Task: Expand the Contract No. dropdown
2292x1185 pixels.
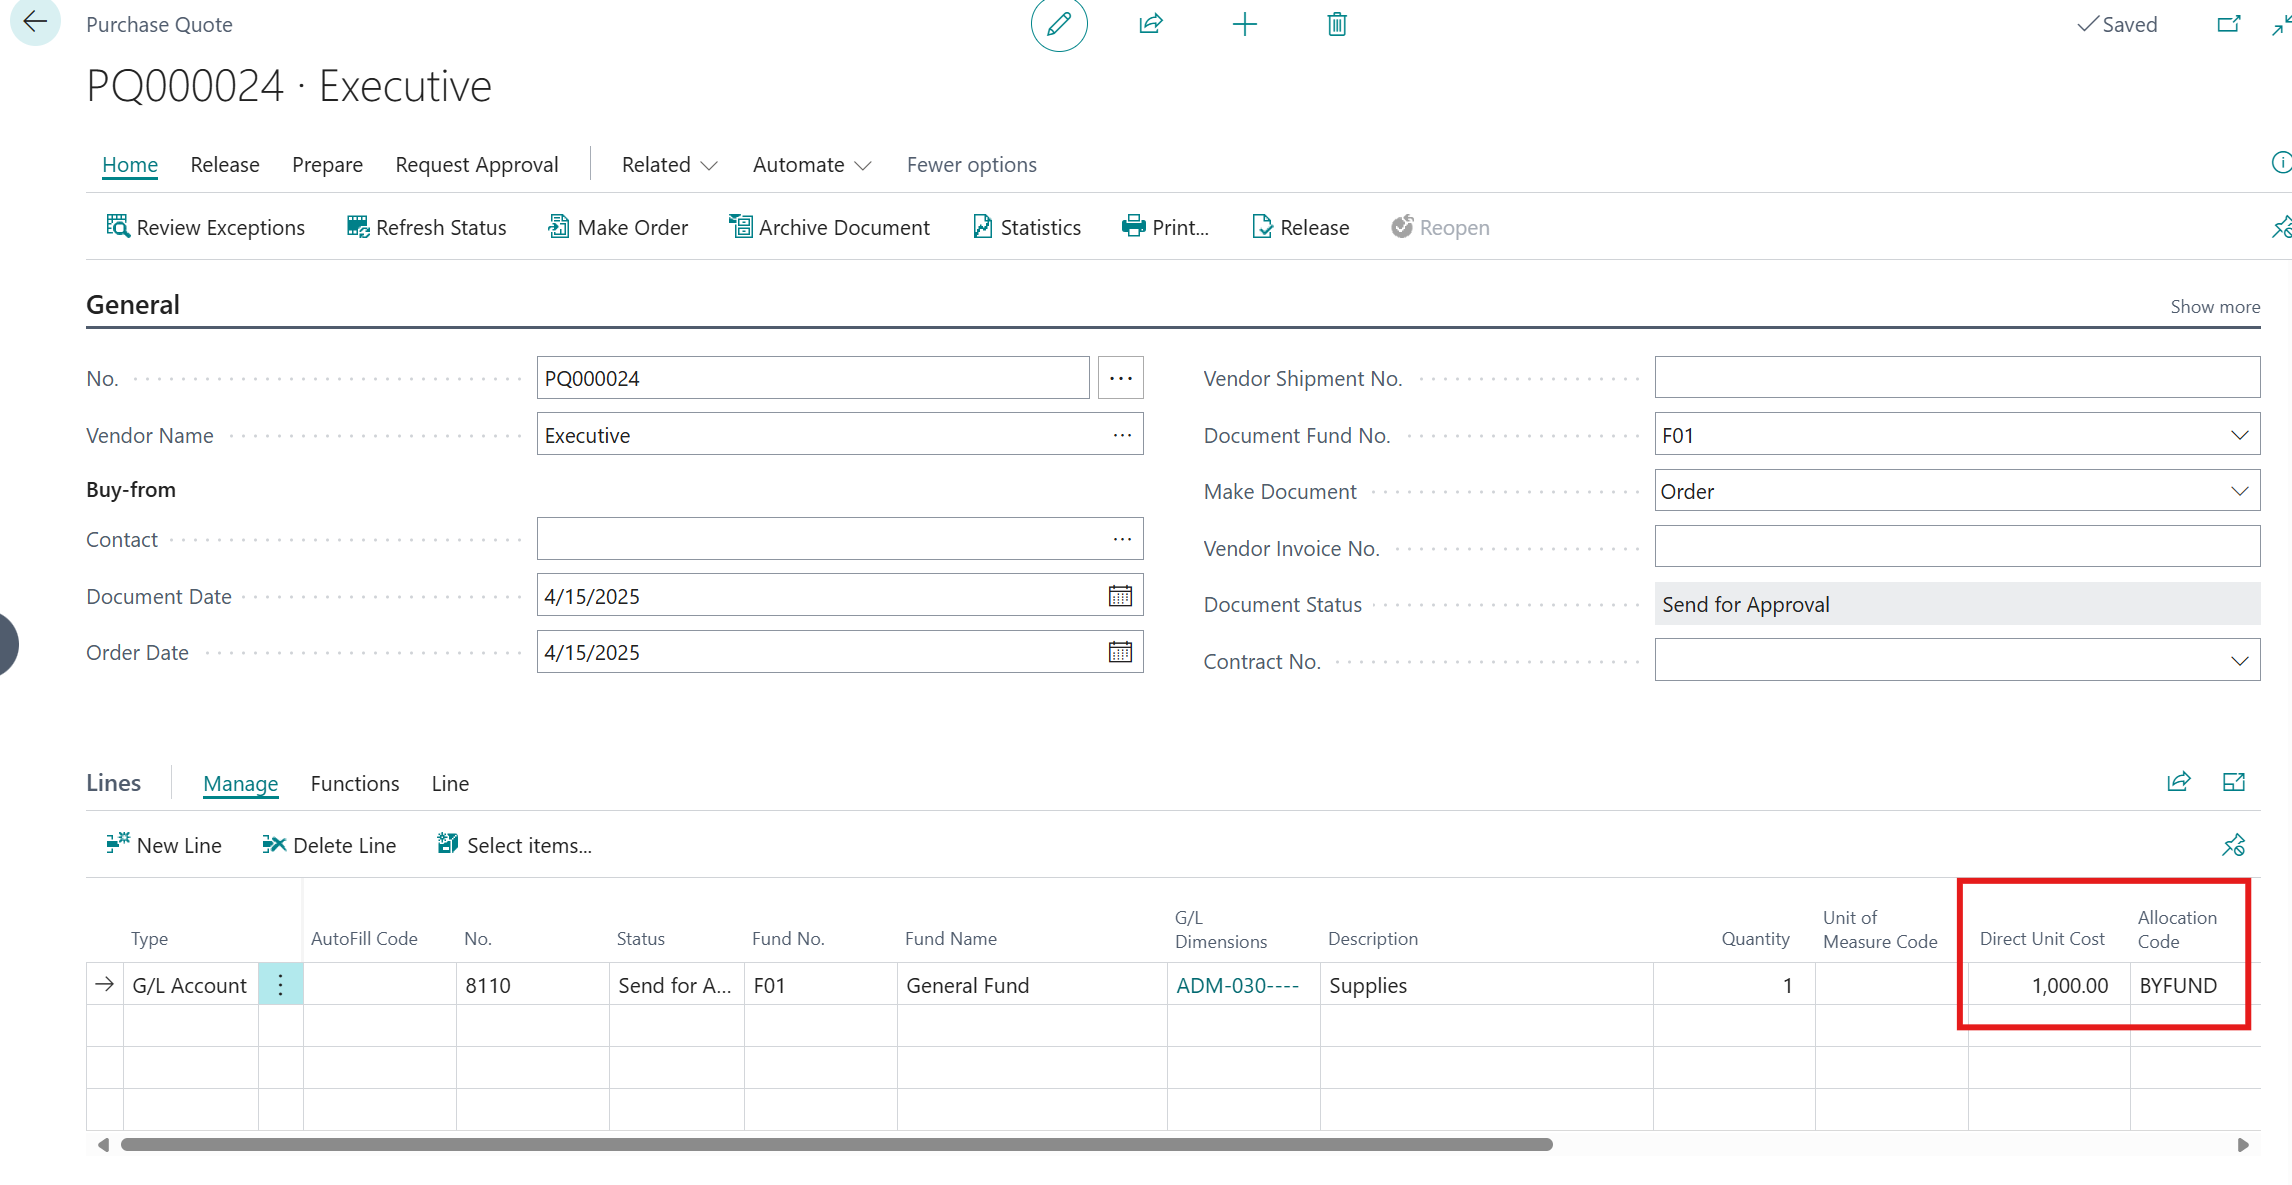Action: (2239, 661)
